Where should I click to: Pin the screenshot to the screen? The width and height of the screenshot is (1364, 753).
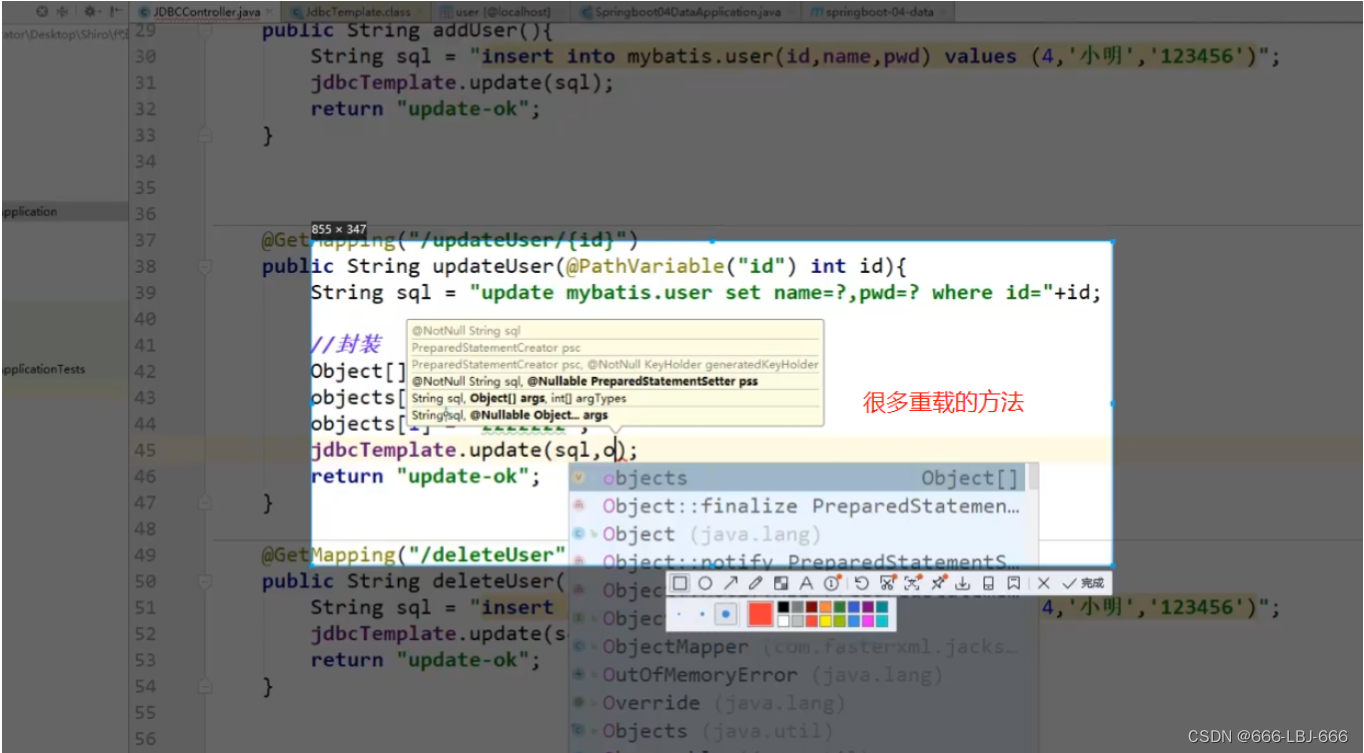(x=938, y=583)
